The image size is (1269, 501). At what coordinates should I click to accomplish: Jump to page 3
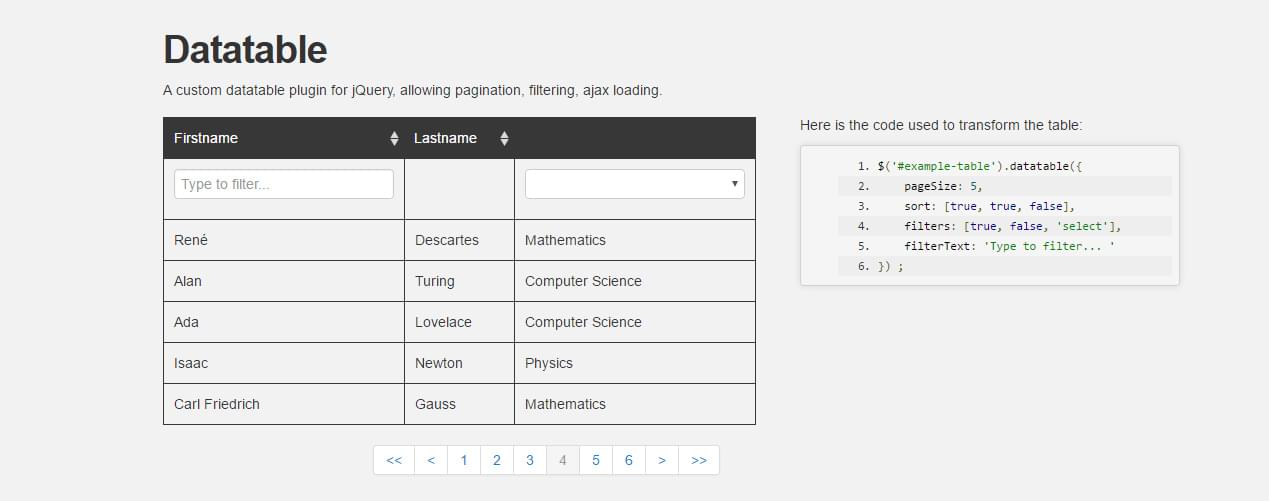coord(530,460)
